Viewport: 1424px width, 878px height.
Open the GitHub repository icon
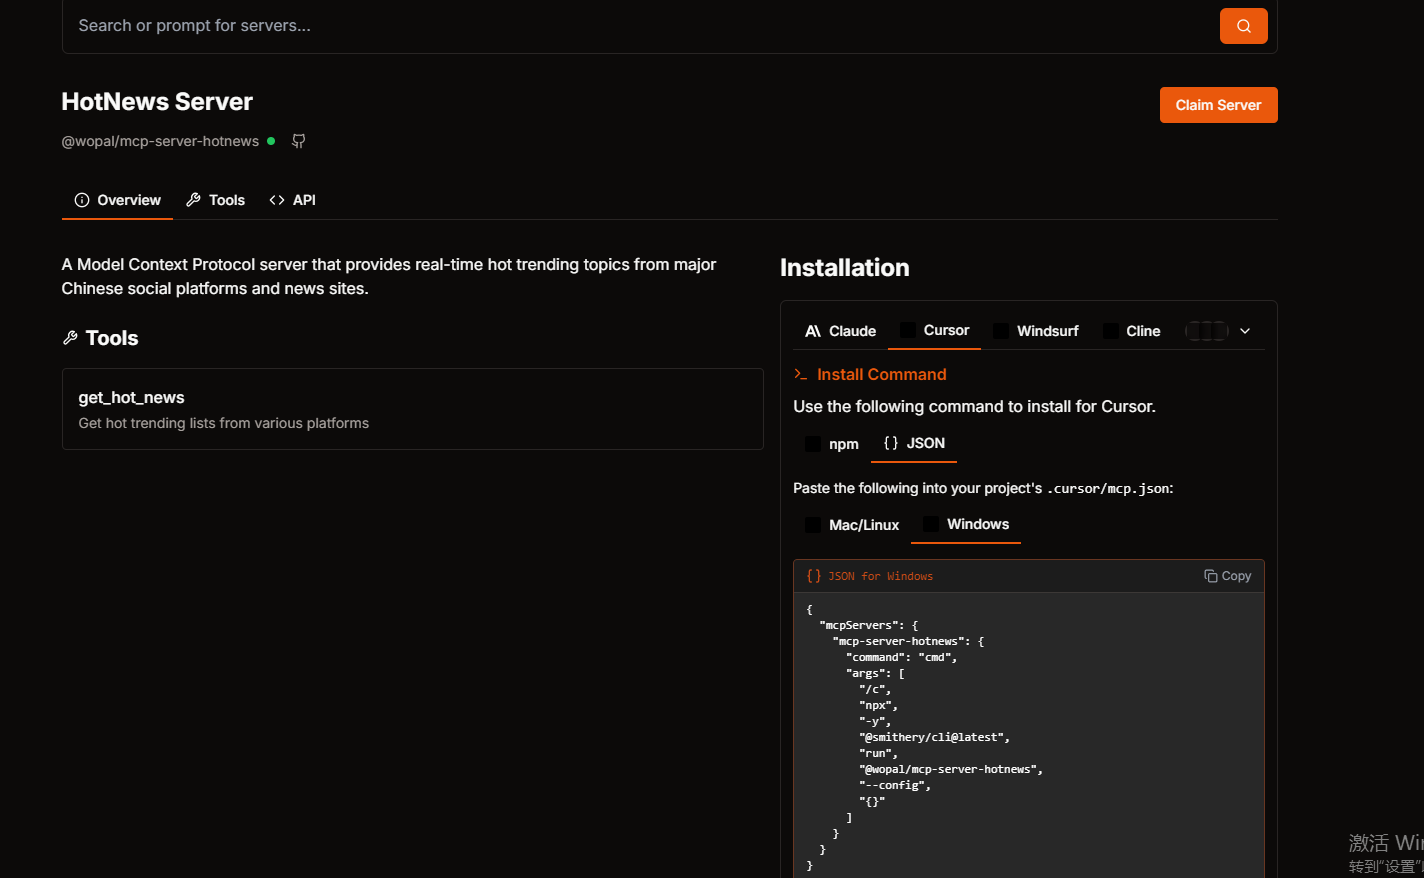[x=298, y=141]
